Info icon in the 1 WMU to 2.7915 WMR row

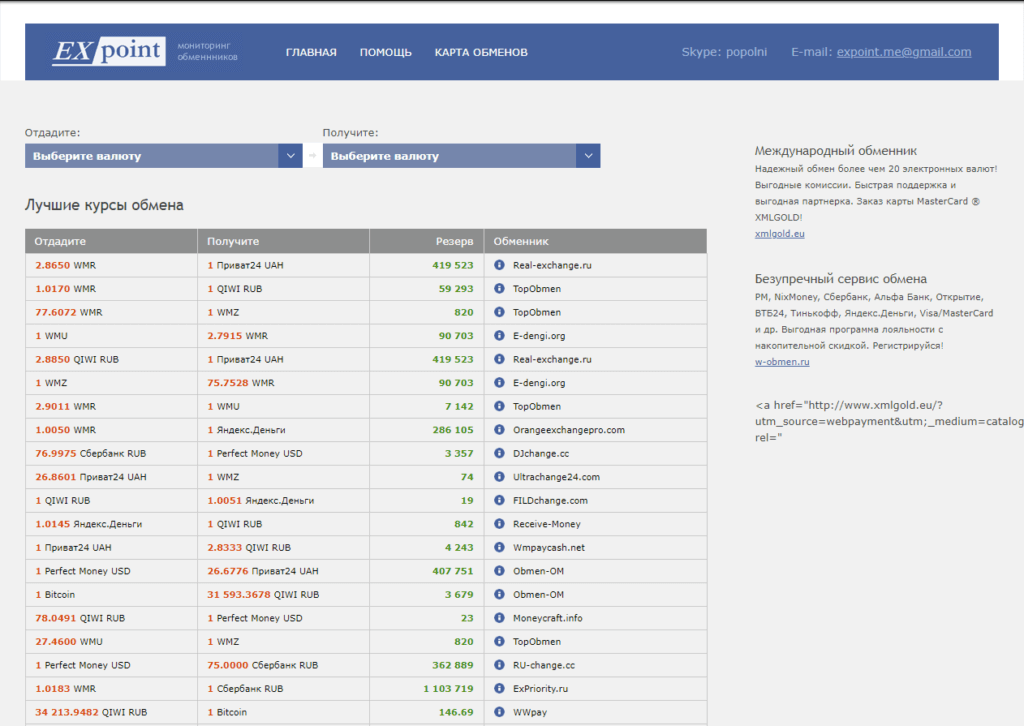tap(500, 336)
